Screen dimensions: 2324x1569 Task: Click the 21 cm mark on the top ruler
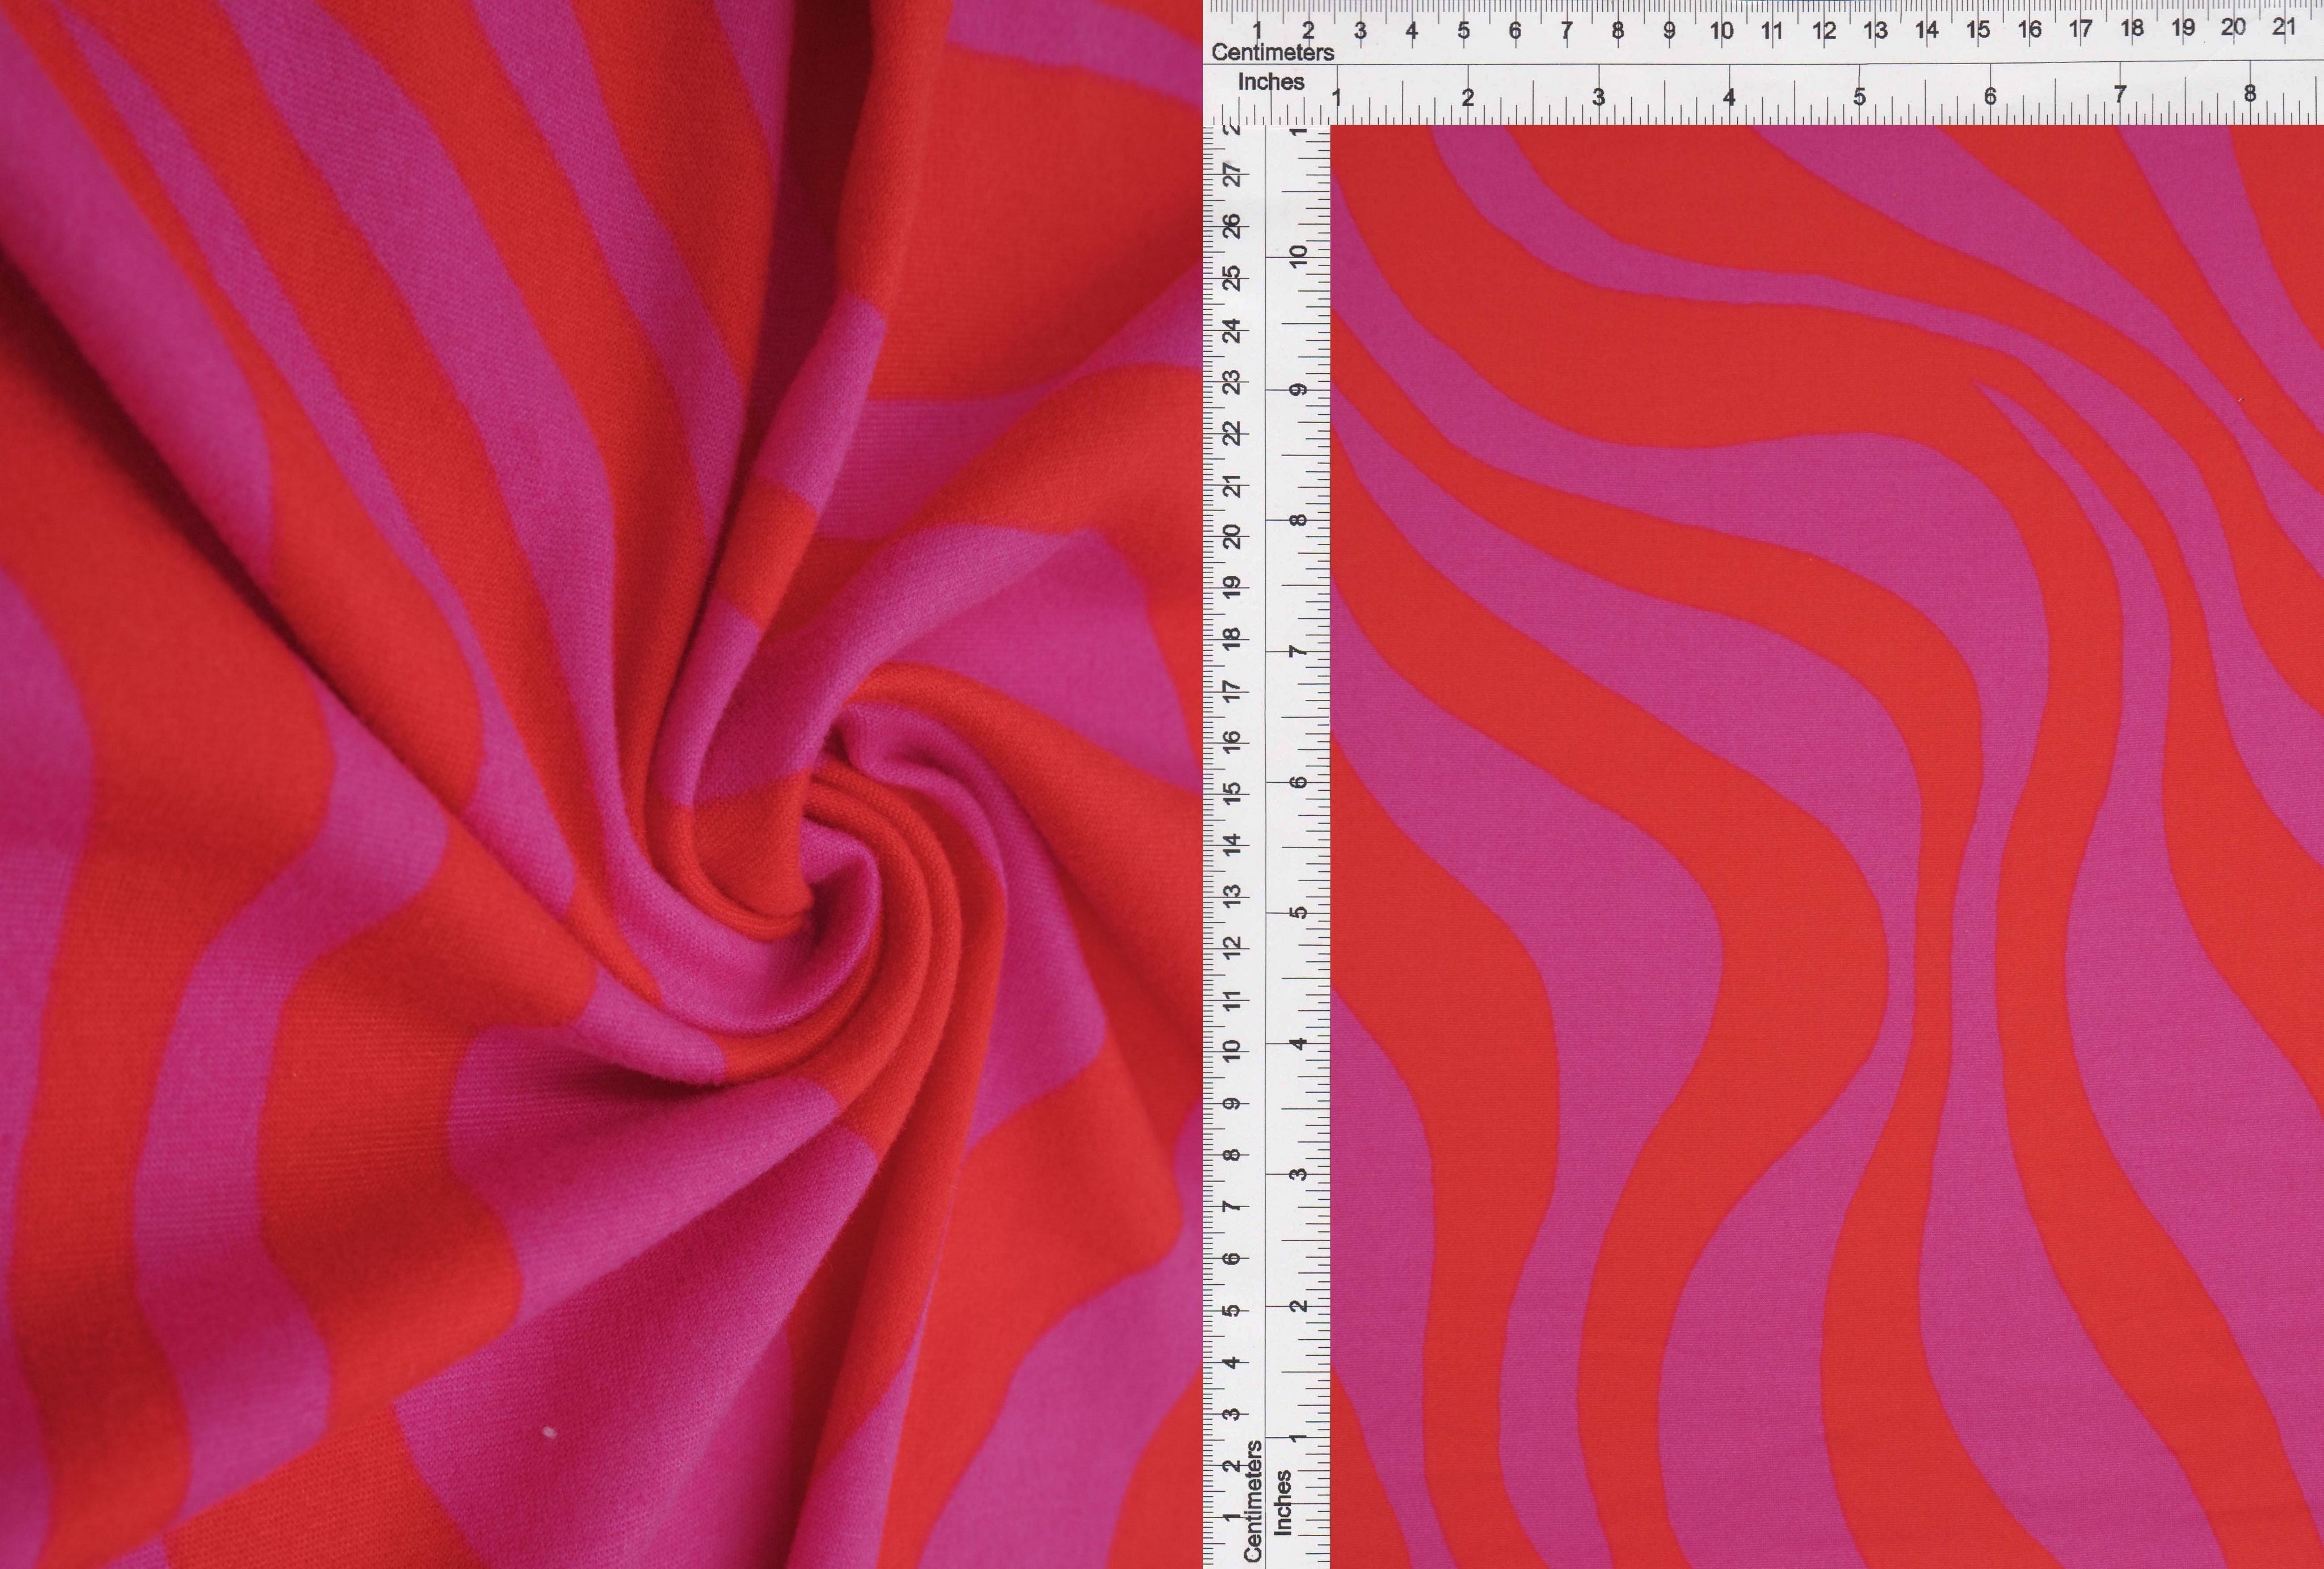[2283, 27]
